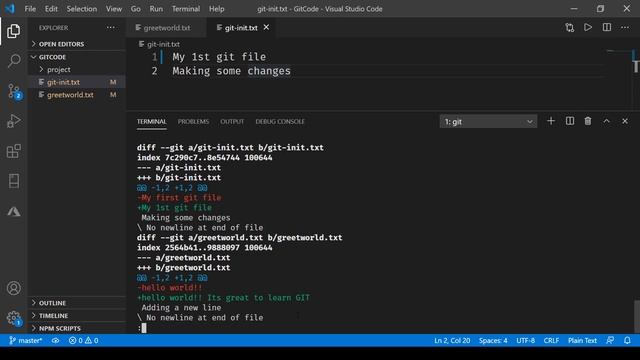This screenshot has height=360, width=640.
Task: Click UTF-8 encoding in status bar
Action: pyautogui.click(x=525, y=340)
